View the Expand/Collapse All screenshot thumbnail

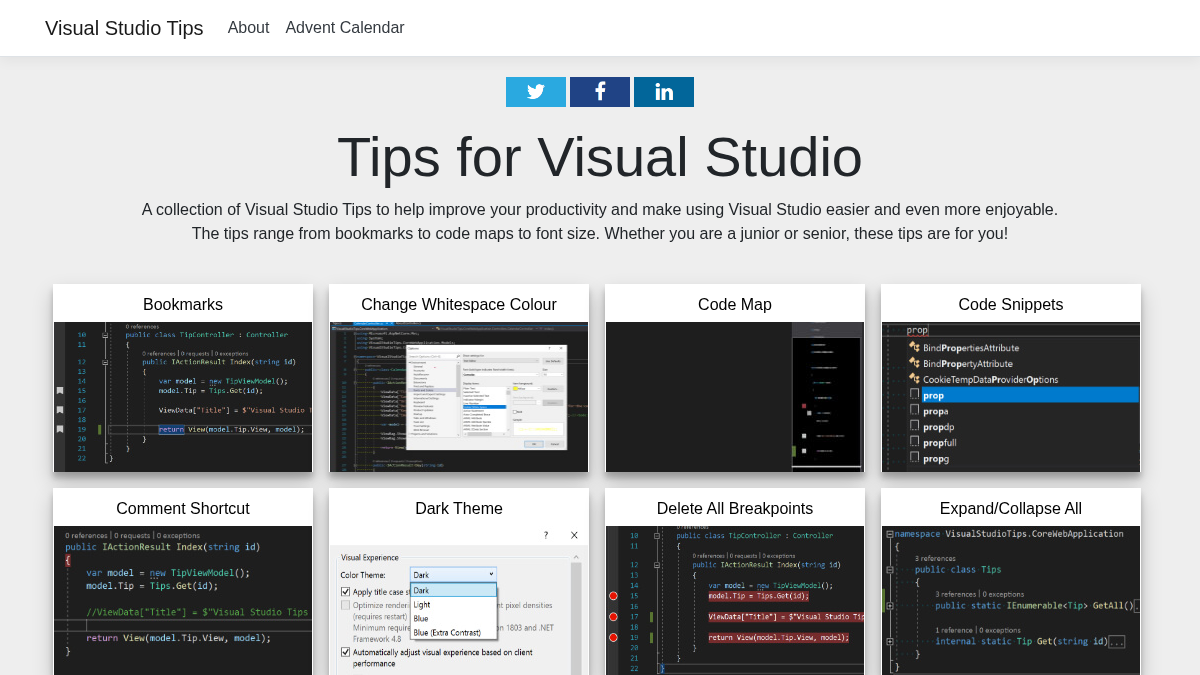(x=1011, y=600)
